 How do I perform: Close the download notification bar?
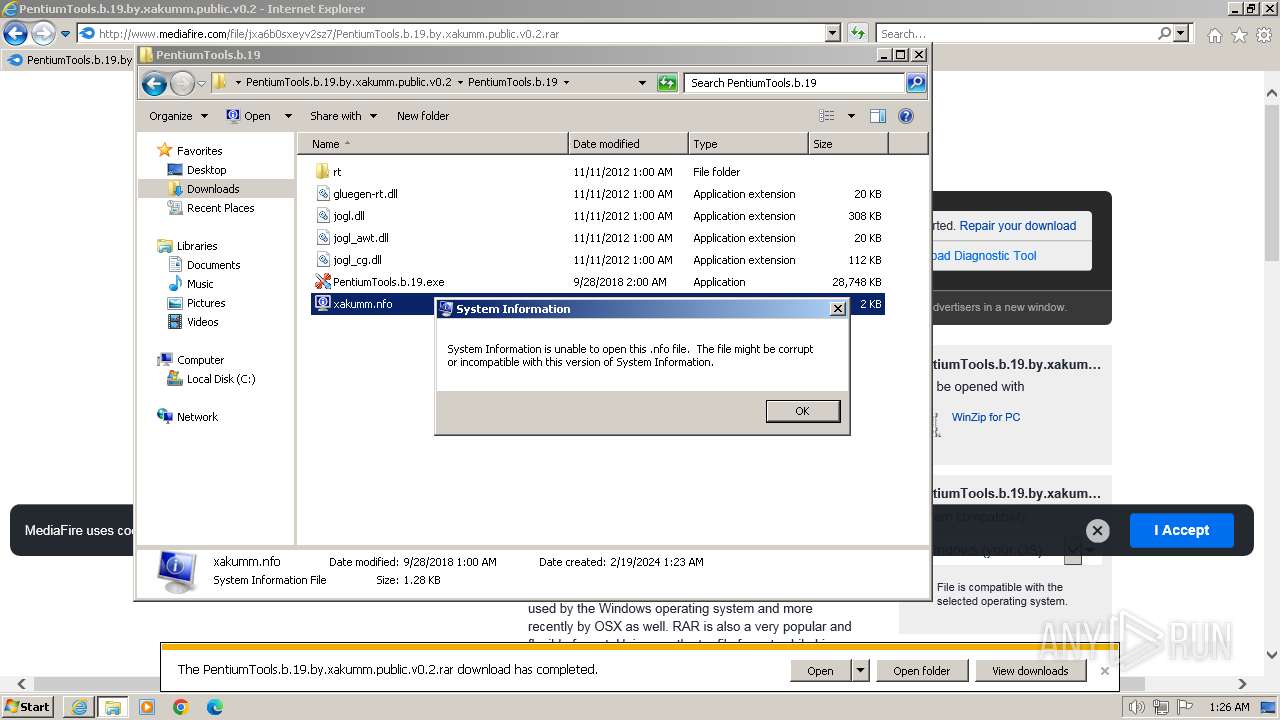click(1104, 671)
